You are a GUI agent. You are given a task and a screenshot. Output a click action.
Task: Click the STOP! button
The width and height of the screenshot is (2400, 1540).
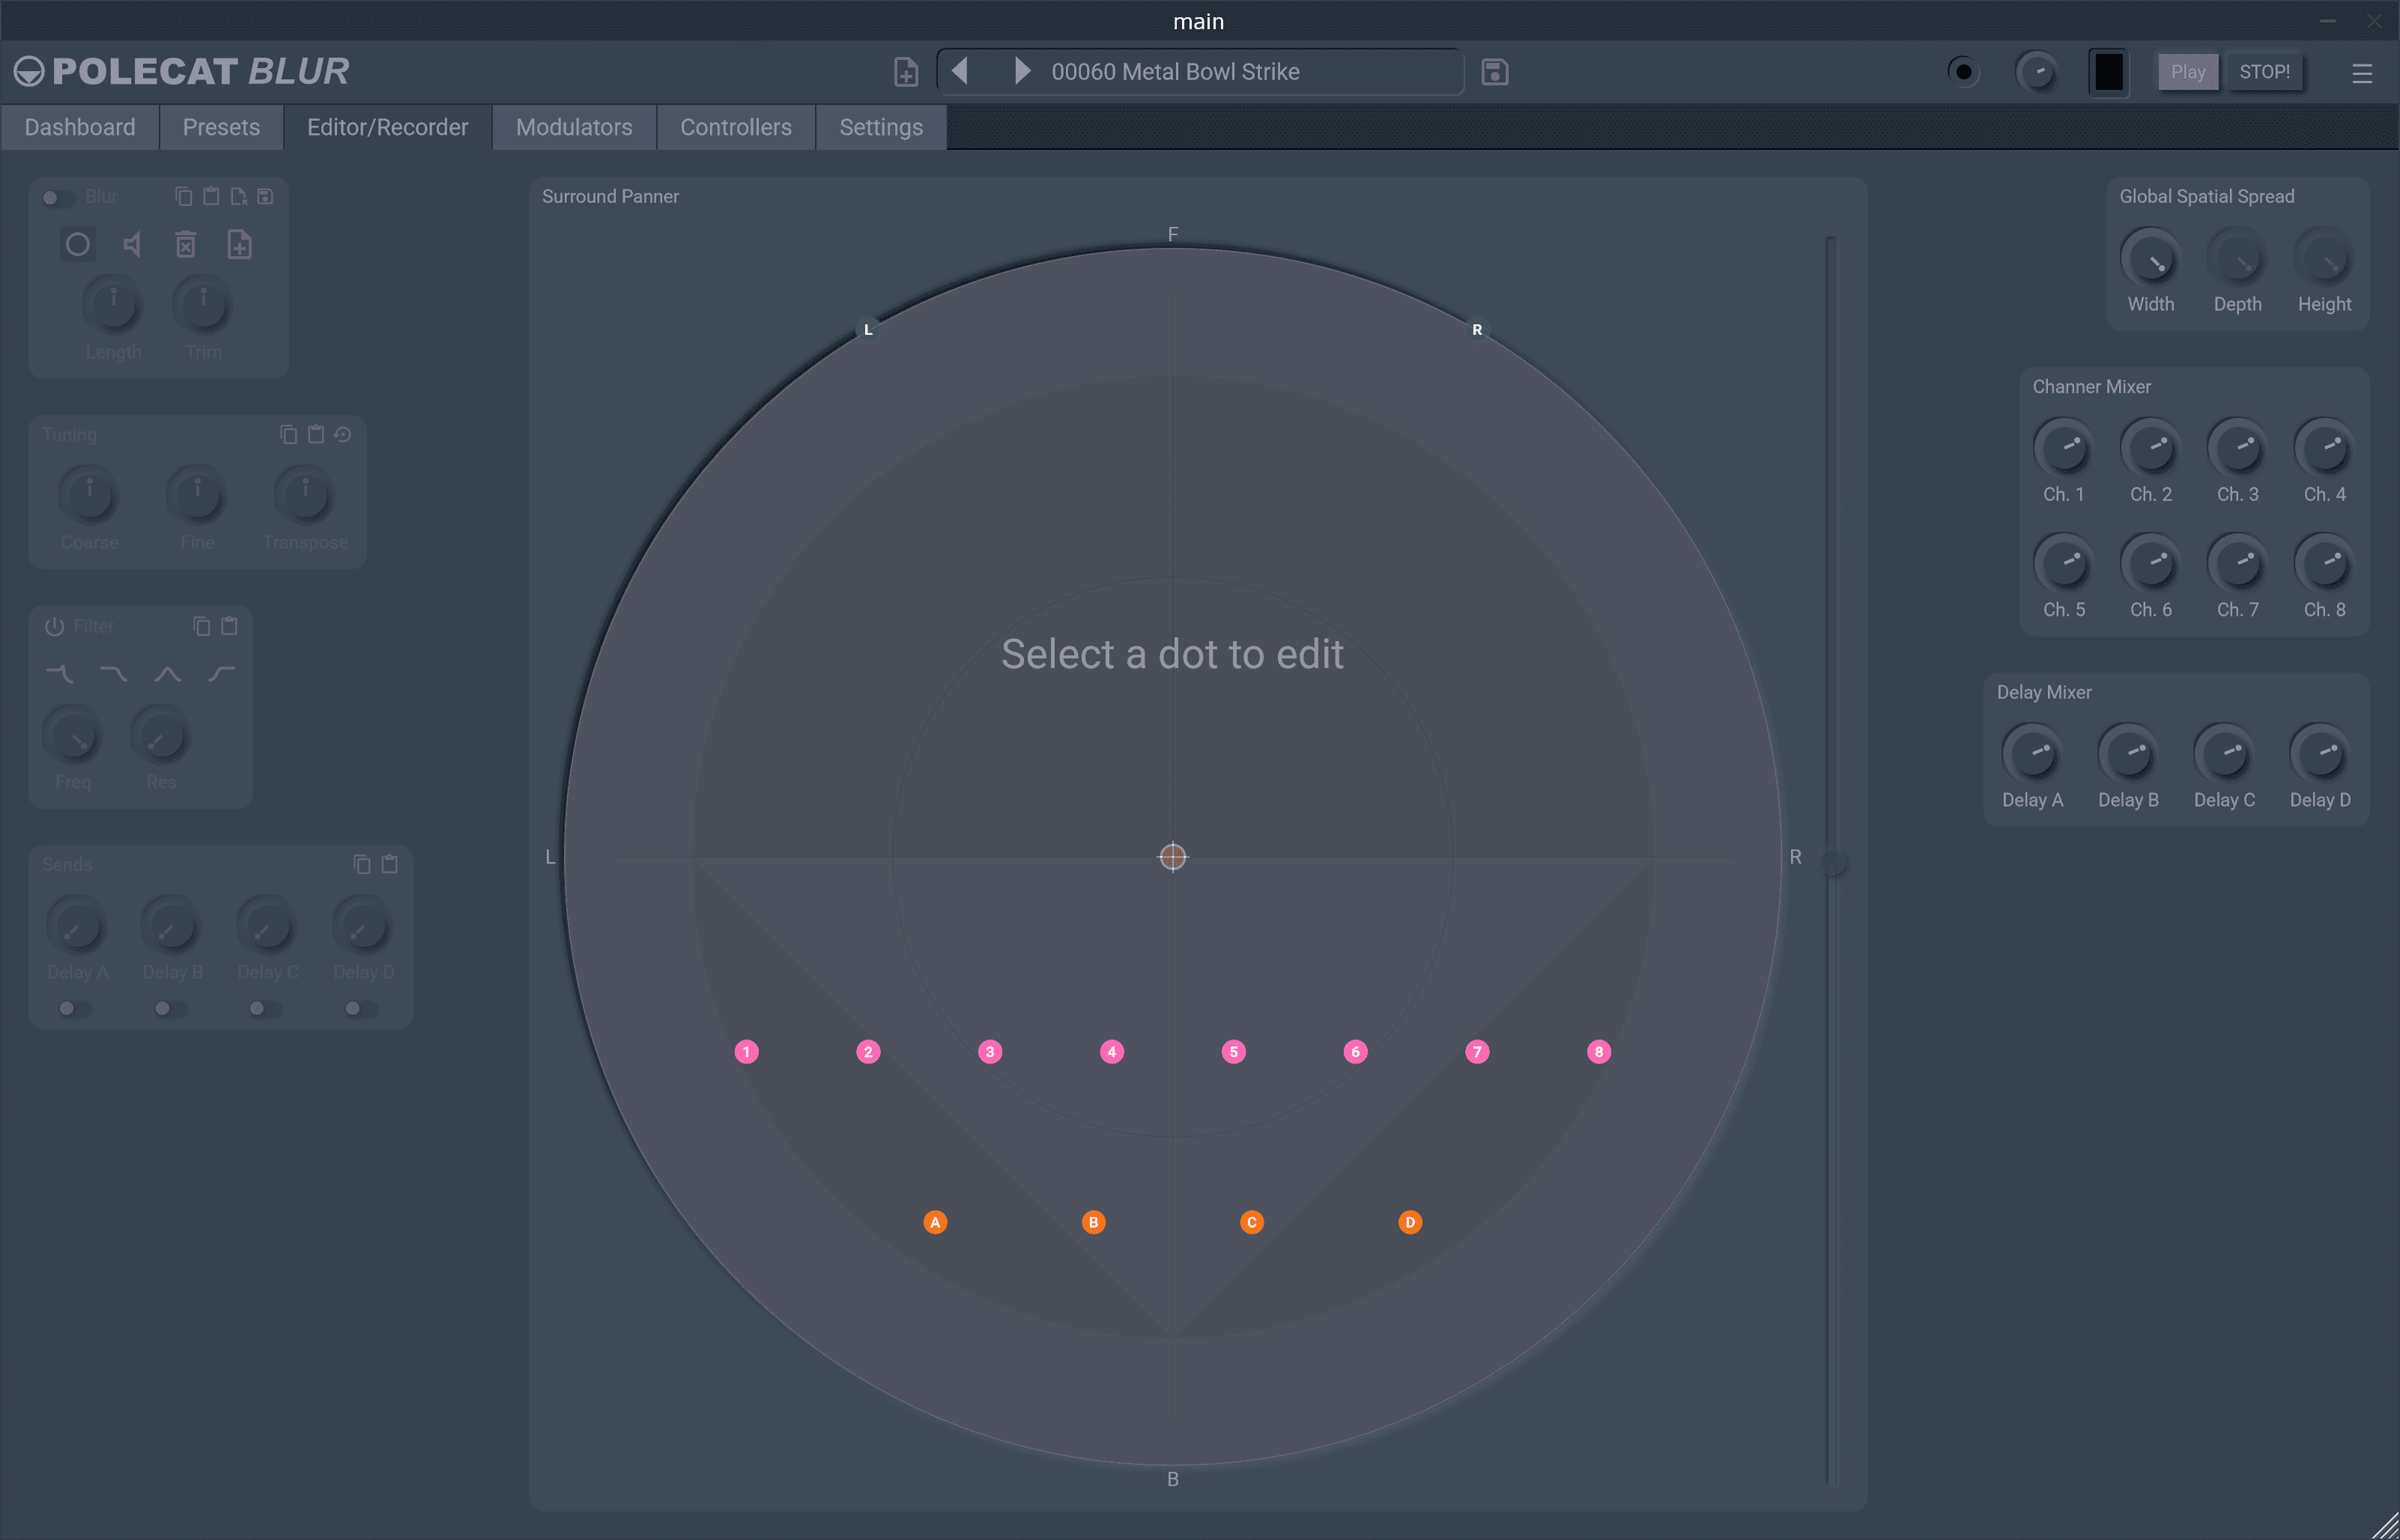(2264, 72)
